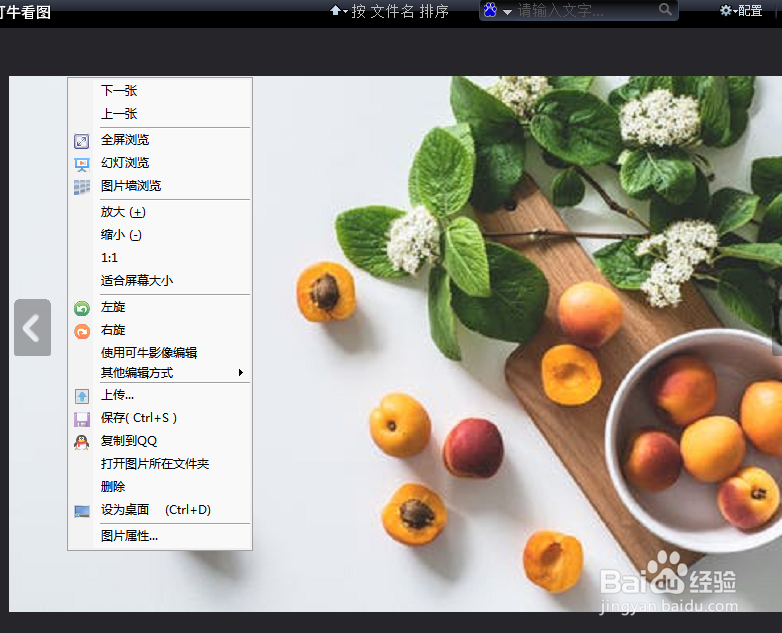
Task: Expand search engine dropdown arrow
Action: [x=507, y=11]
